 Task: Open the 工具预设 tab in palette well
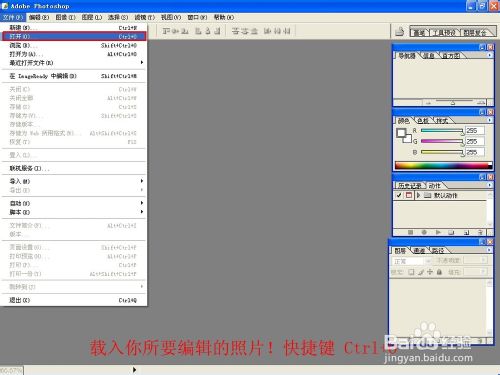tap(444, 32)
